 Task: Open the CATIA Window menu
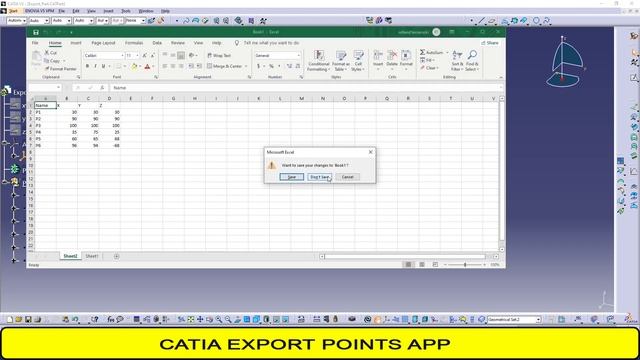pos(146,11)
